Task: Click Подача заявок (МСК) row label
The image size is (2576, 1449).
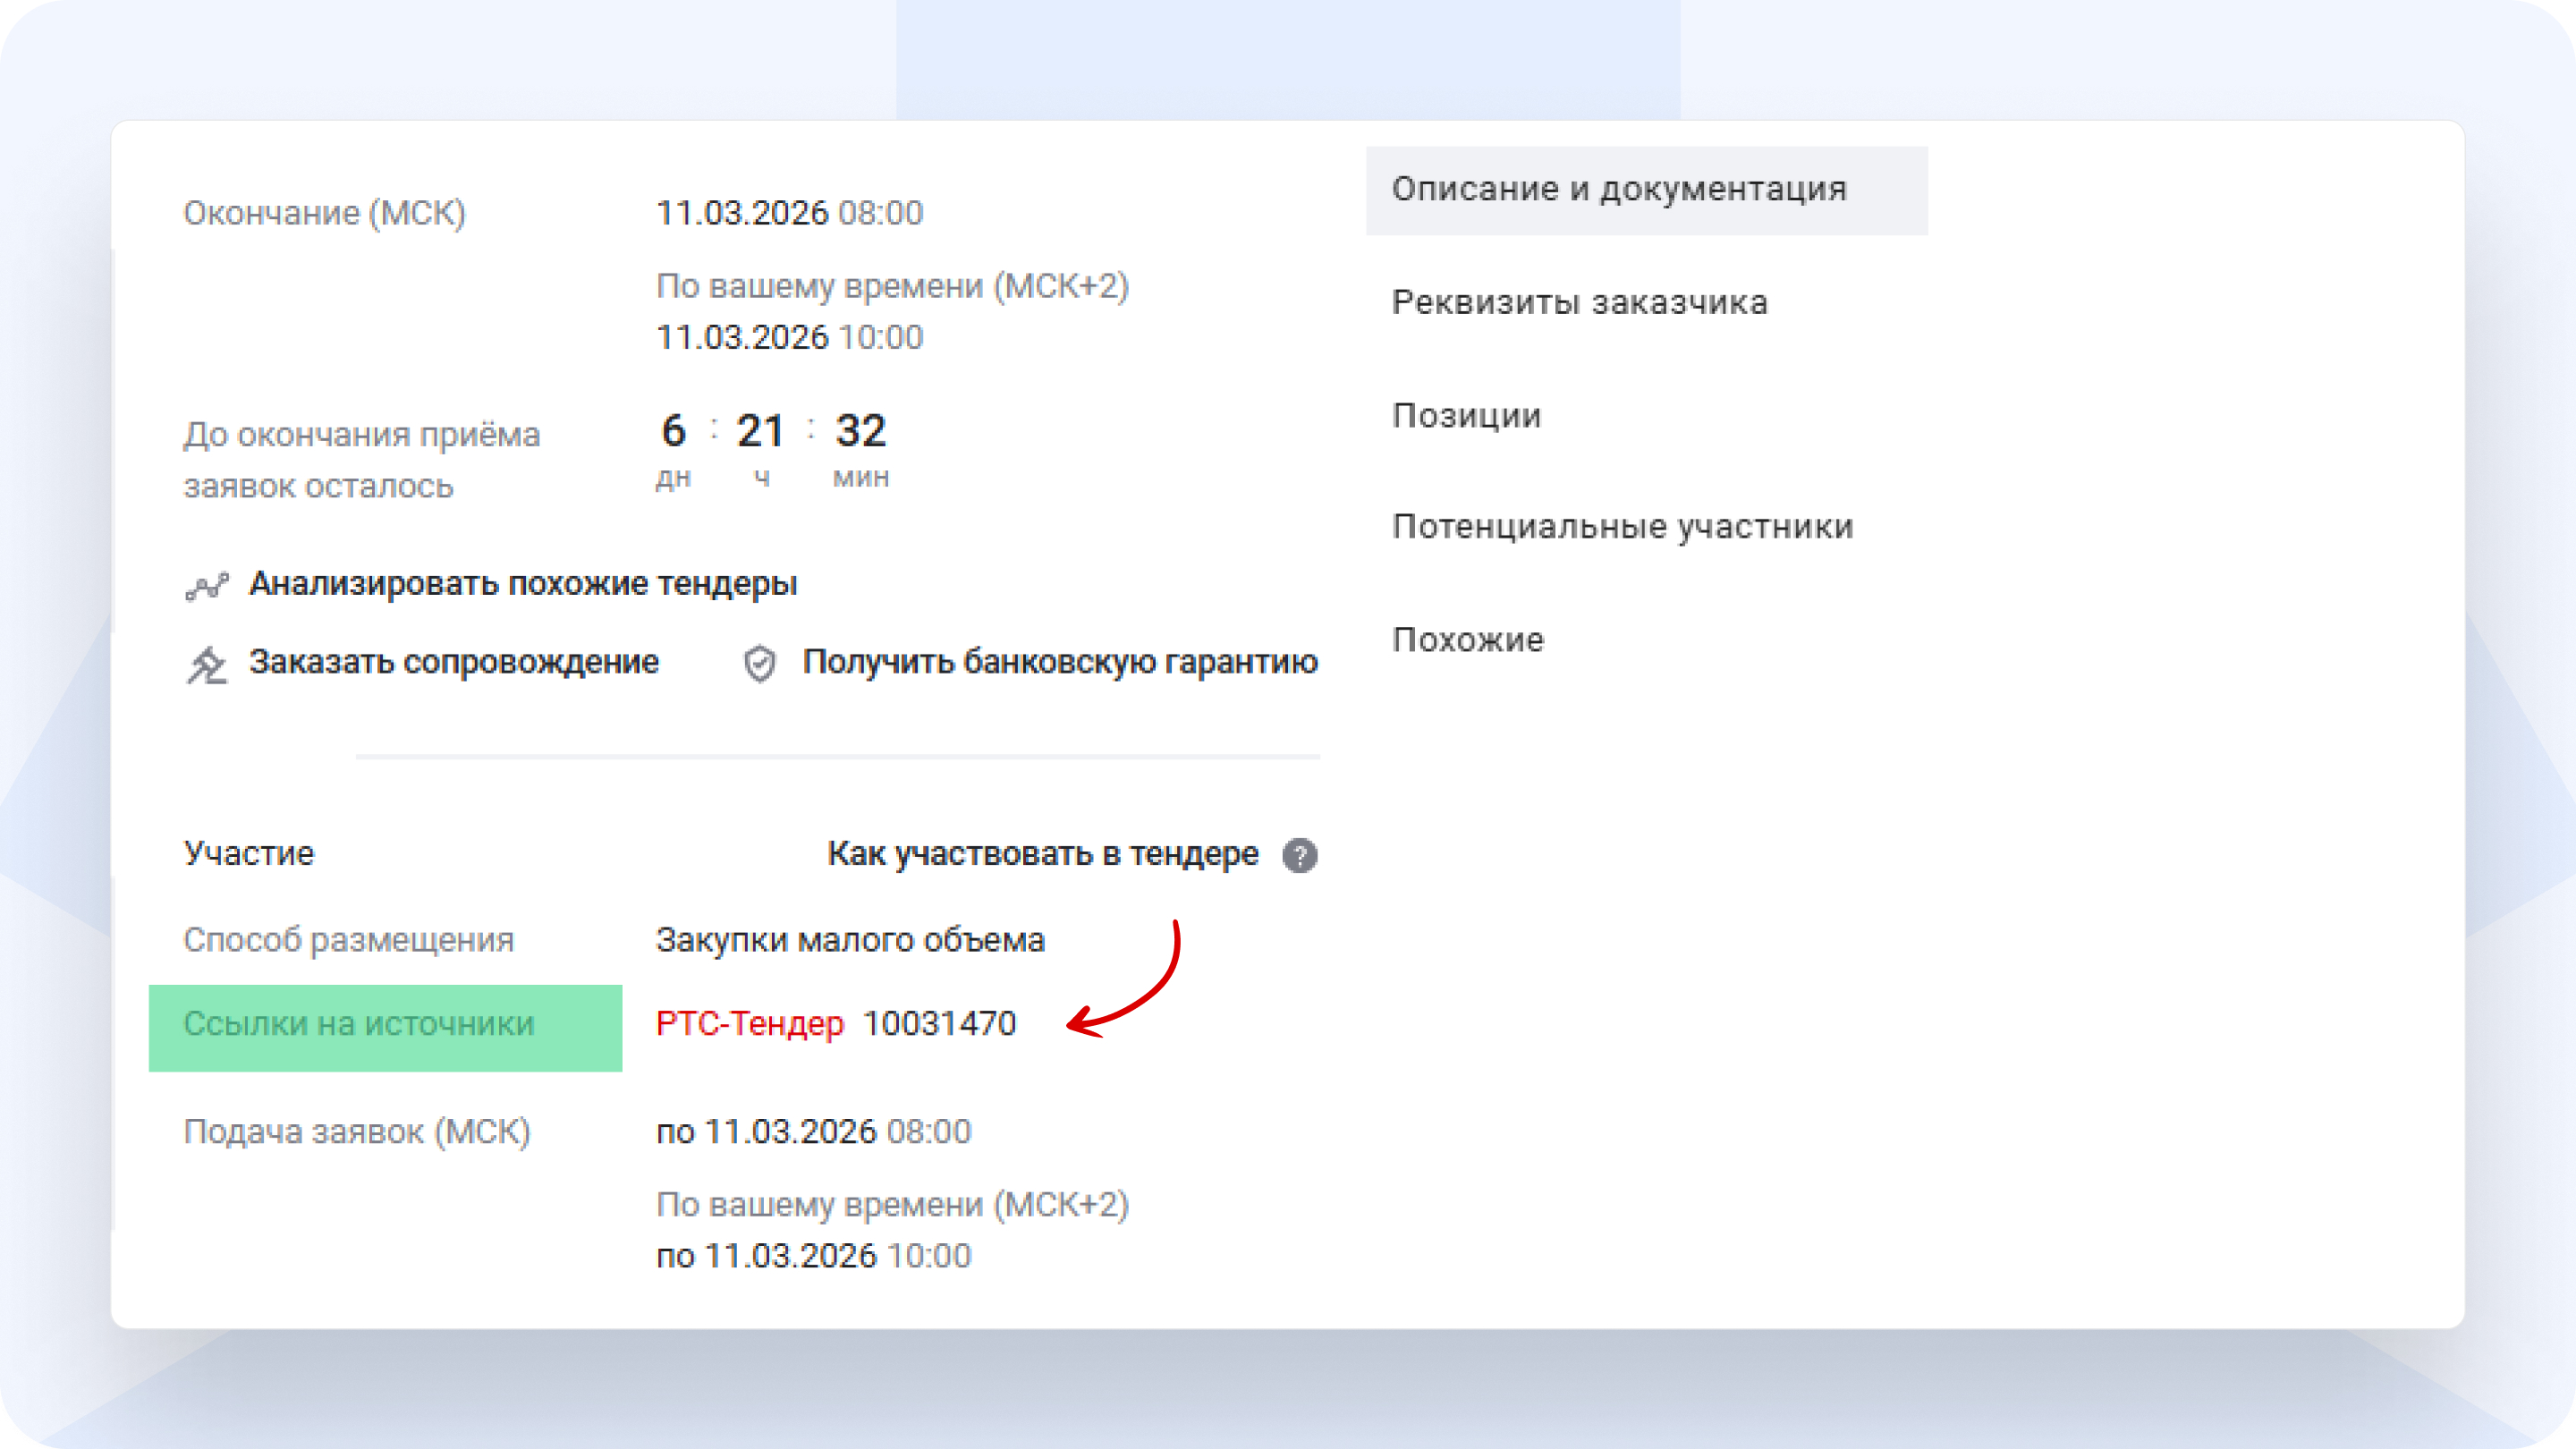Action: tap(359, 1132)
